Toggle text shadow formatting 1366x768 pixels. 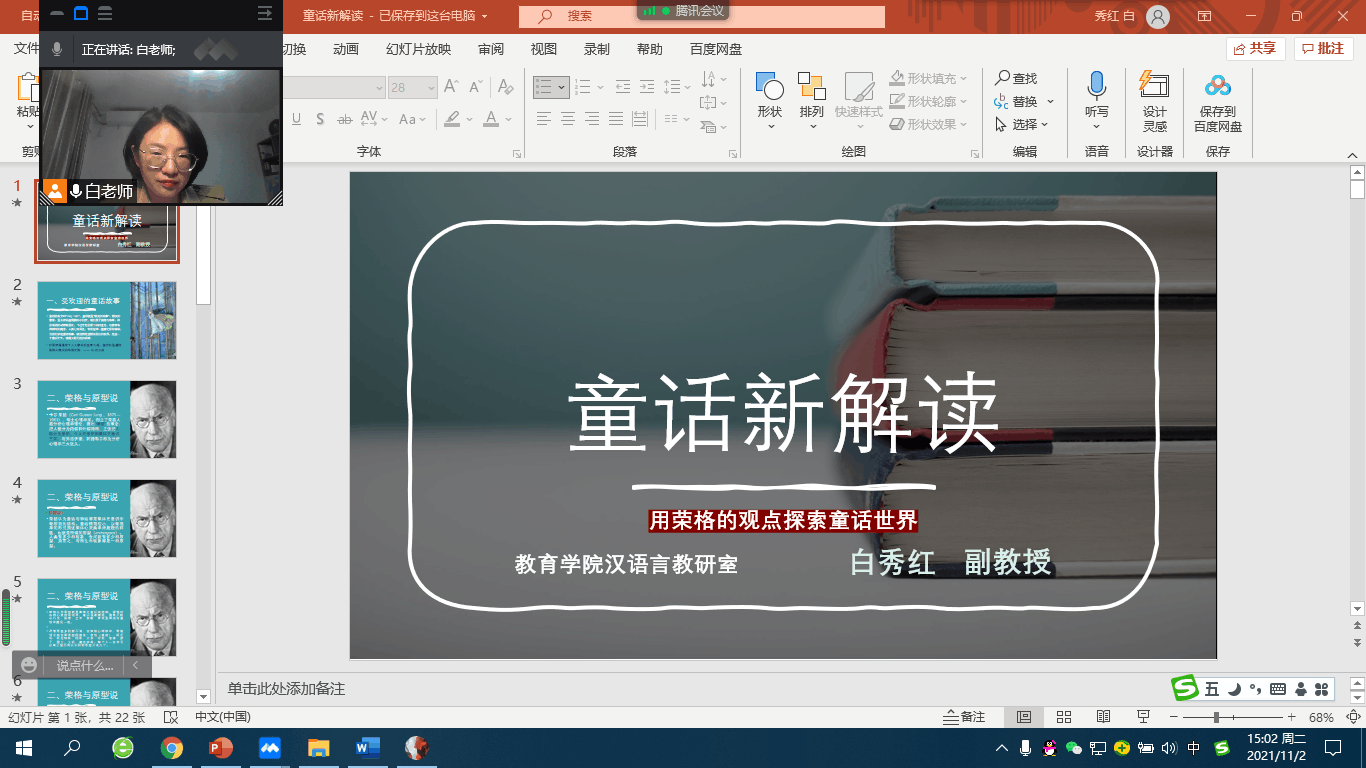point(320,119)
